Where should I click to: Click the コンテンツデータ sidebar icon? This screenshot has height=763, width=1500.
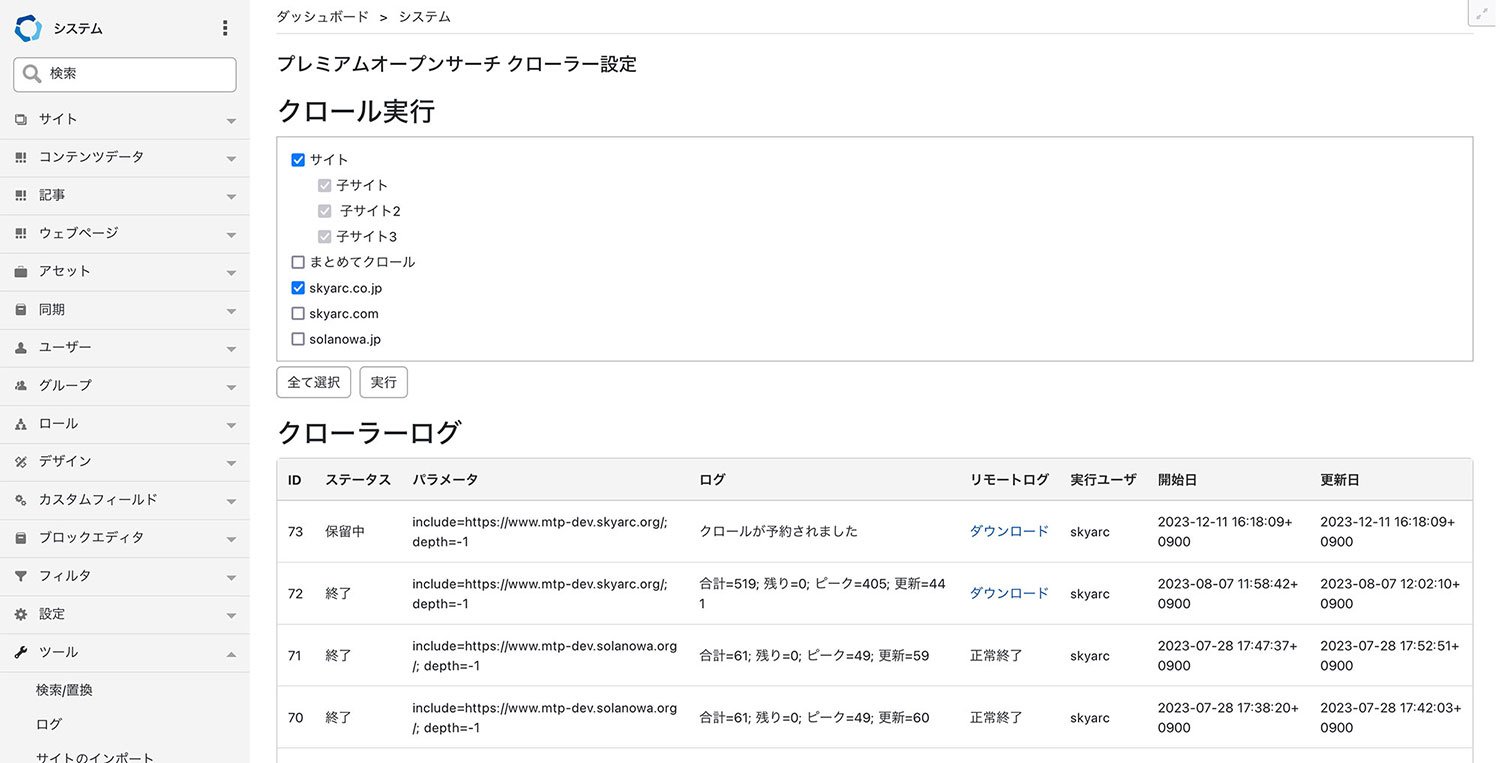tap(21, 157)
